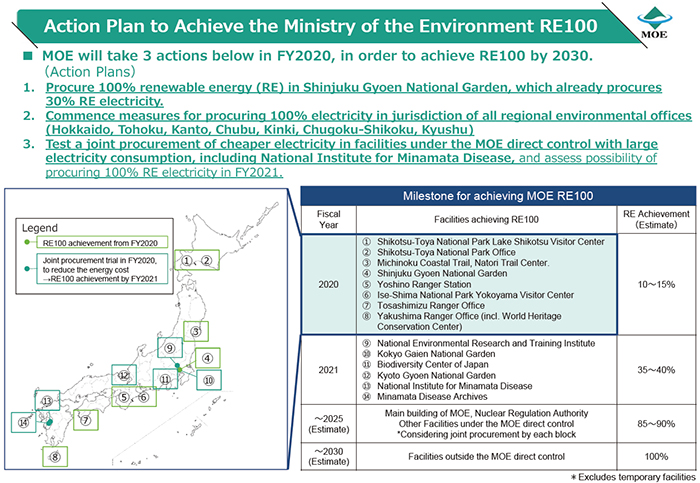Click 'RE Achievement (Estimate)' column header
Screen dimensions: 700x483
pyautogui.click(x=656, y=219)
